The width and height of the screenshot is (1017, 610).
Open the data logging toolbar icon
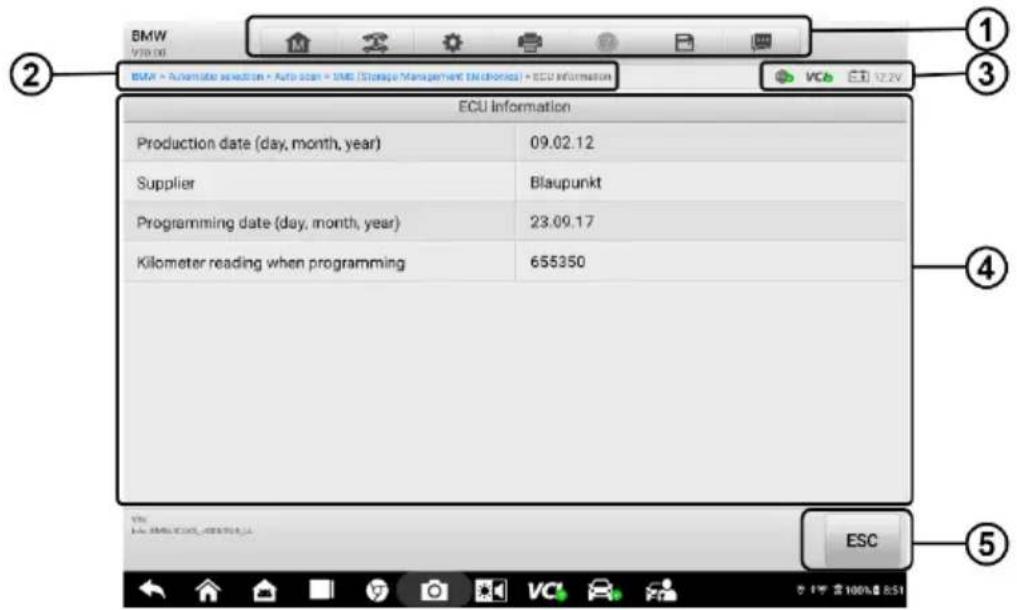[x=761, y=43]
